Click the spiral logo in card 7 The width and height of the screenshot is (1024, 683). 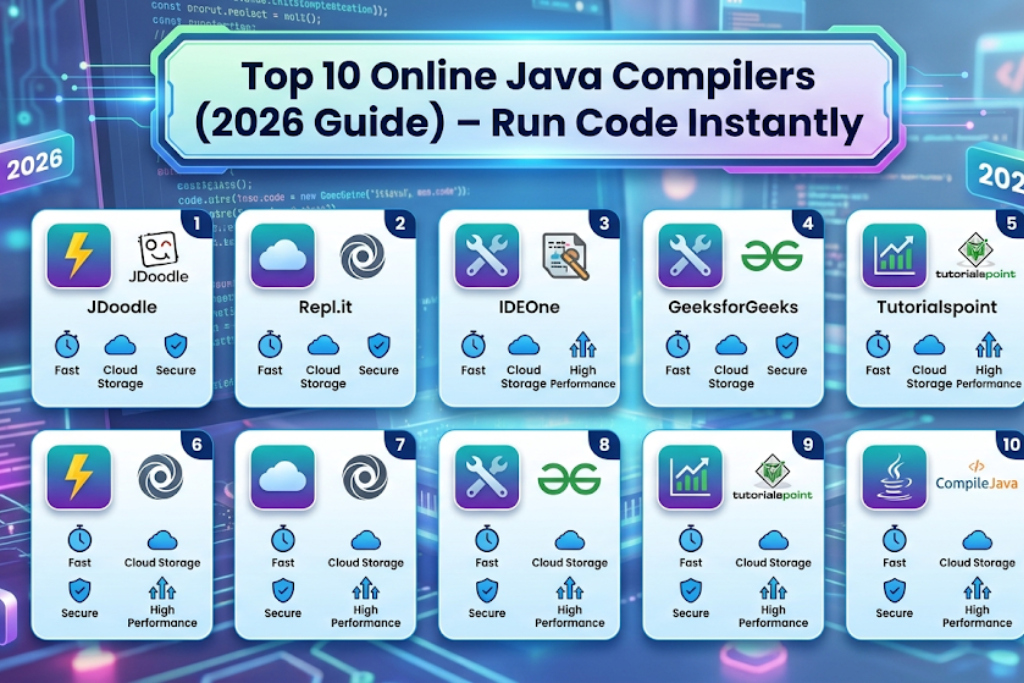(364, 477)
